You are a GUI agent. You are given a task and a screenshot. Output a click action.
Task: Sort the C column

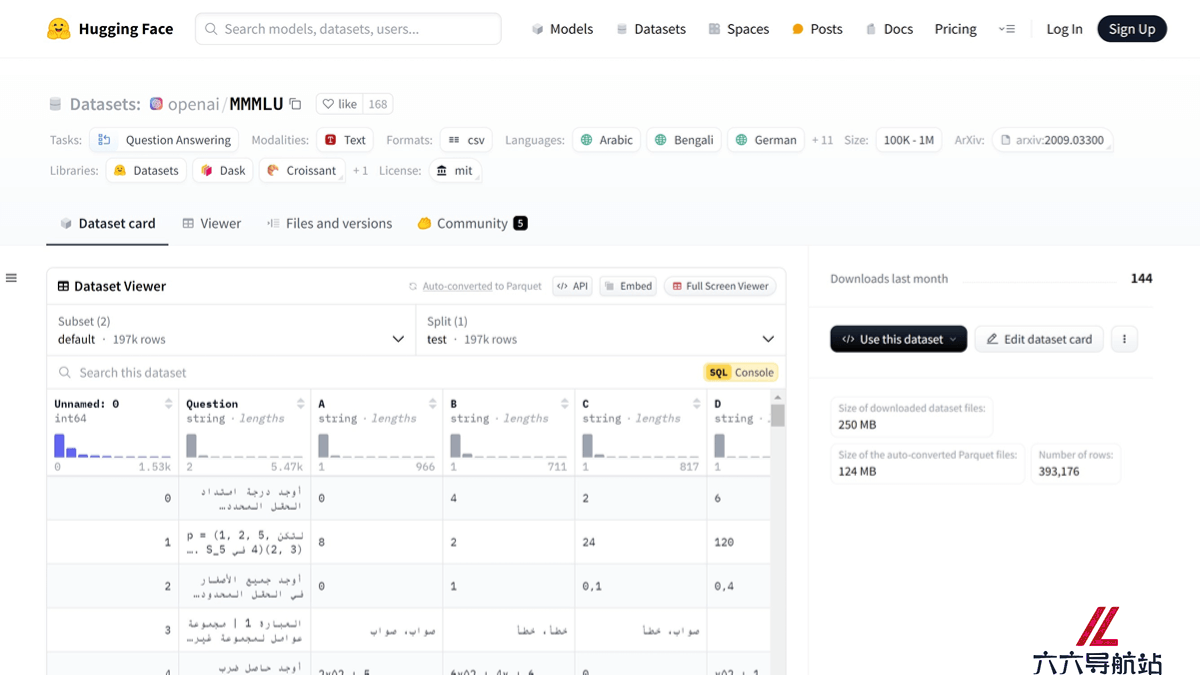tap(697, 404)
